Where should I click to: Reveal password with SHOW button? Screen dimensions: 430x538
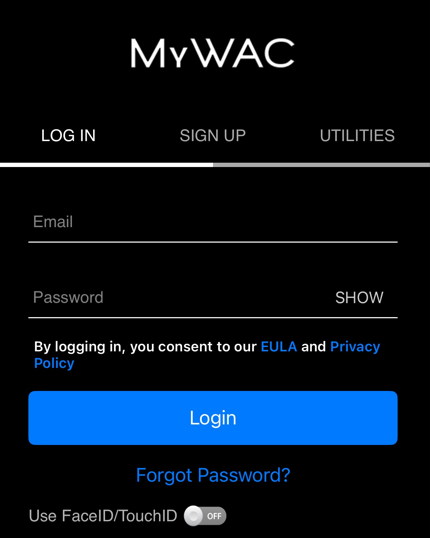pos(359,297)
